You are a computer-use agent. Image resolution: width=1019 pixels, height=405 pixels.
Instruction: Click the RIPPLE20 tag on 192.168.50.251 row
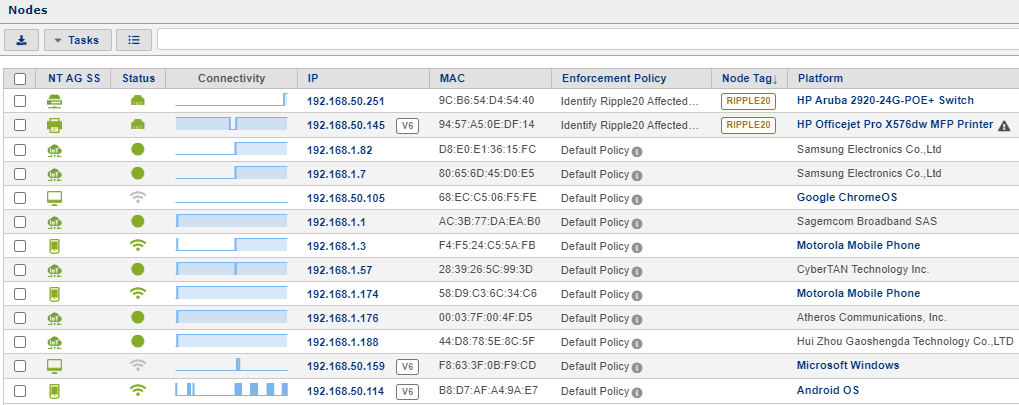(748, 101)
